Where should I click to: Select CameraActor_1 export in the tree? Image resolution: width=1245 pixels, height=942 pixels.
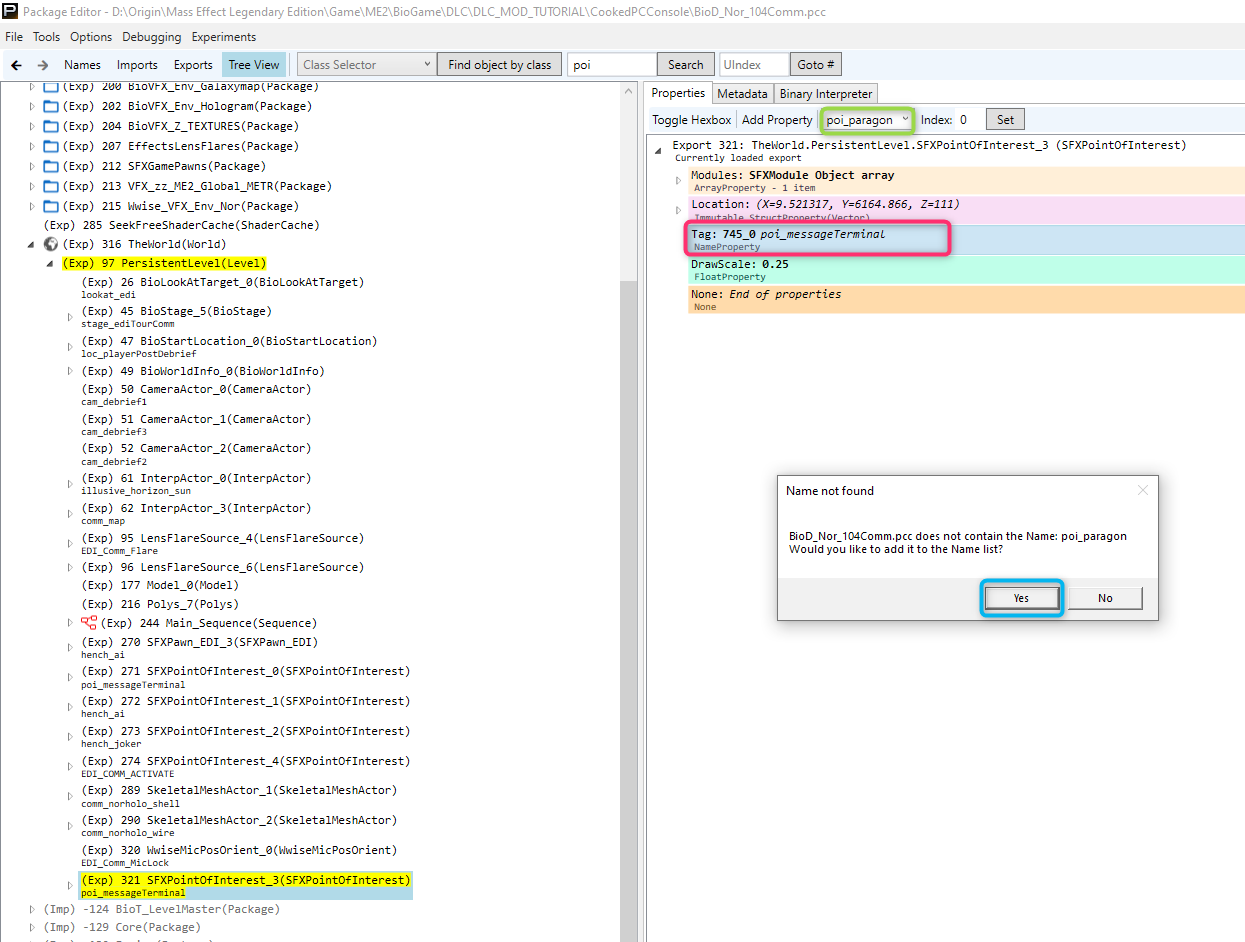coord(196,424)
